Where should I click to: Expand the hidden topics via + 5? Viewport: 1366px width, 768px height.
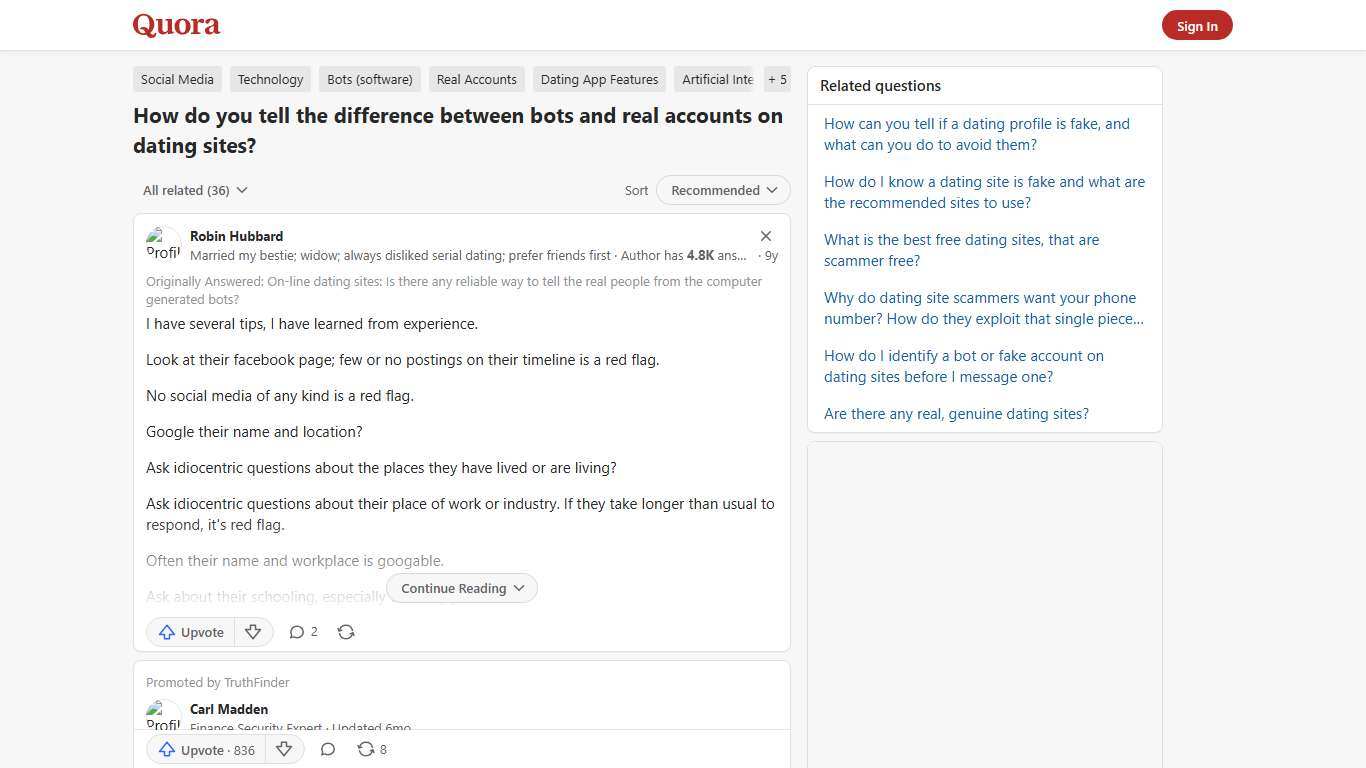pos(777,79)
